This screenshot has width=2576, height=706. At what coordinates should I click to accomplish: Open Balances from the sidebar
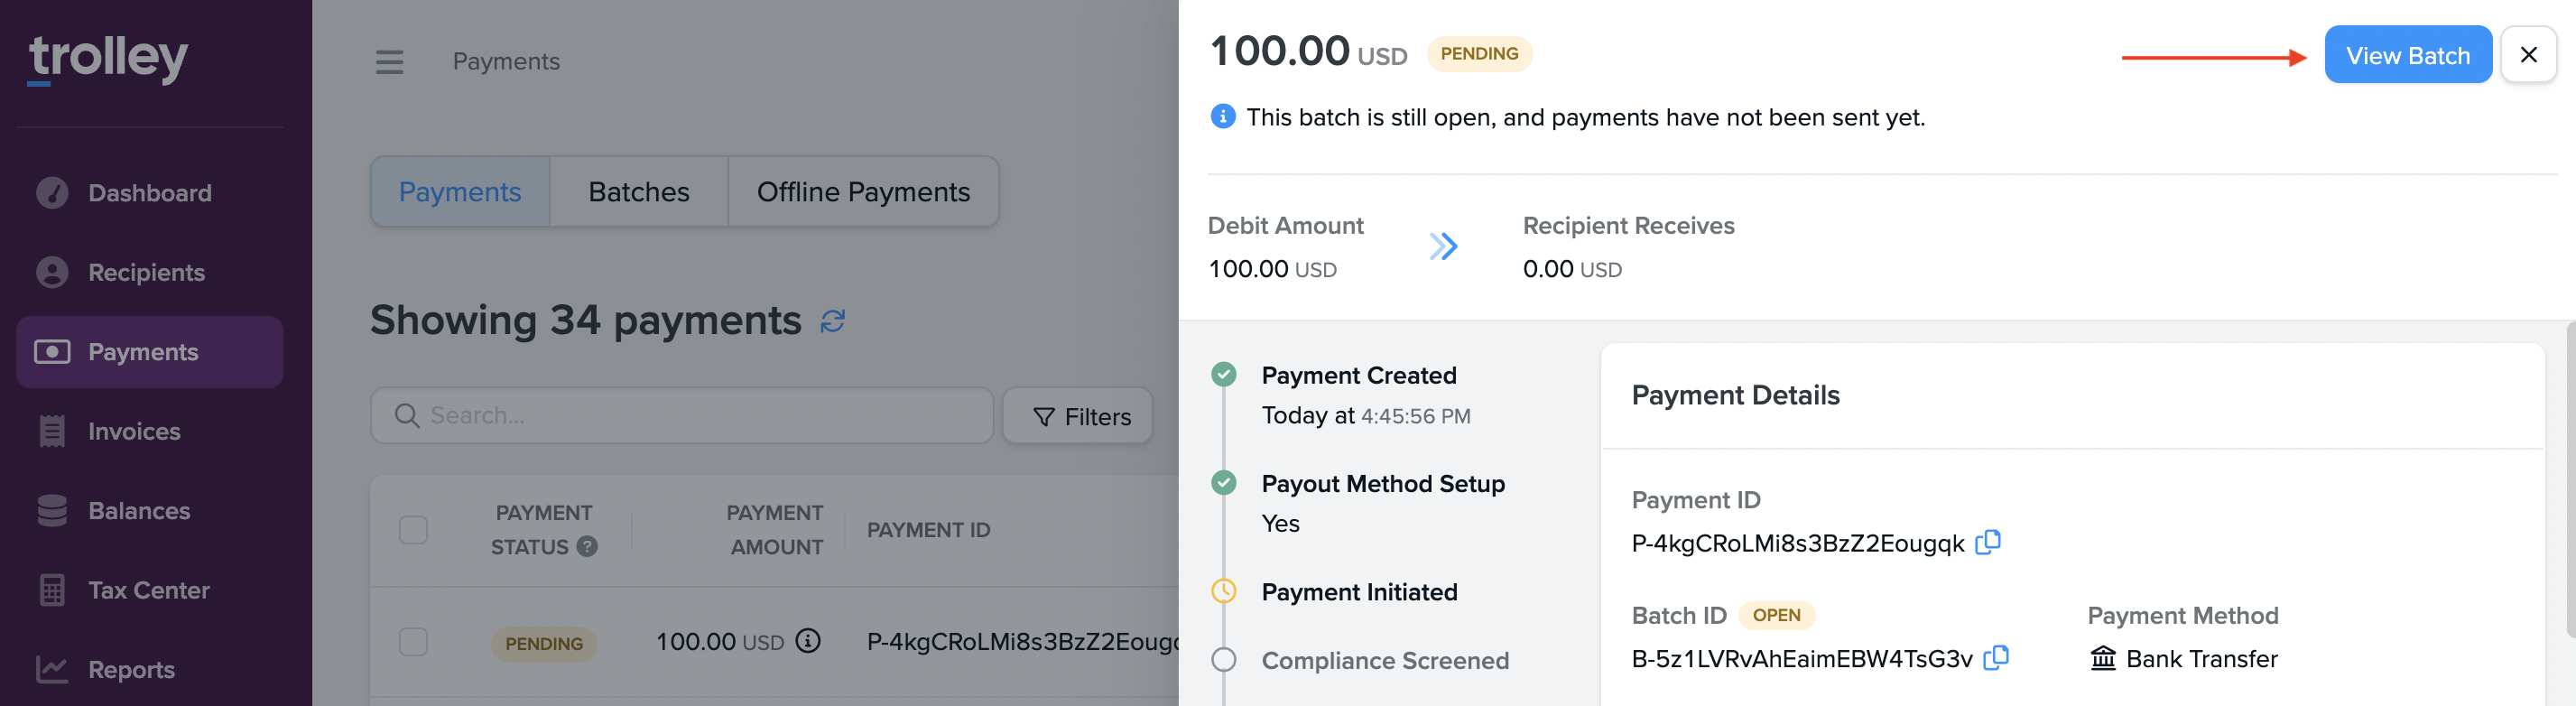pyautogui.click(x=139, y=511)
